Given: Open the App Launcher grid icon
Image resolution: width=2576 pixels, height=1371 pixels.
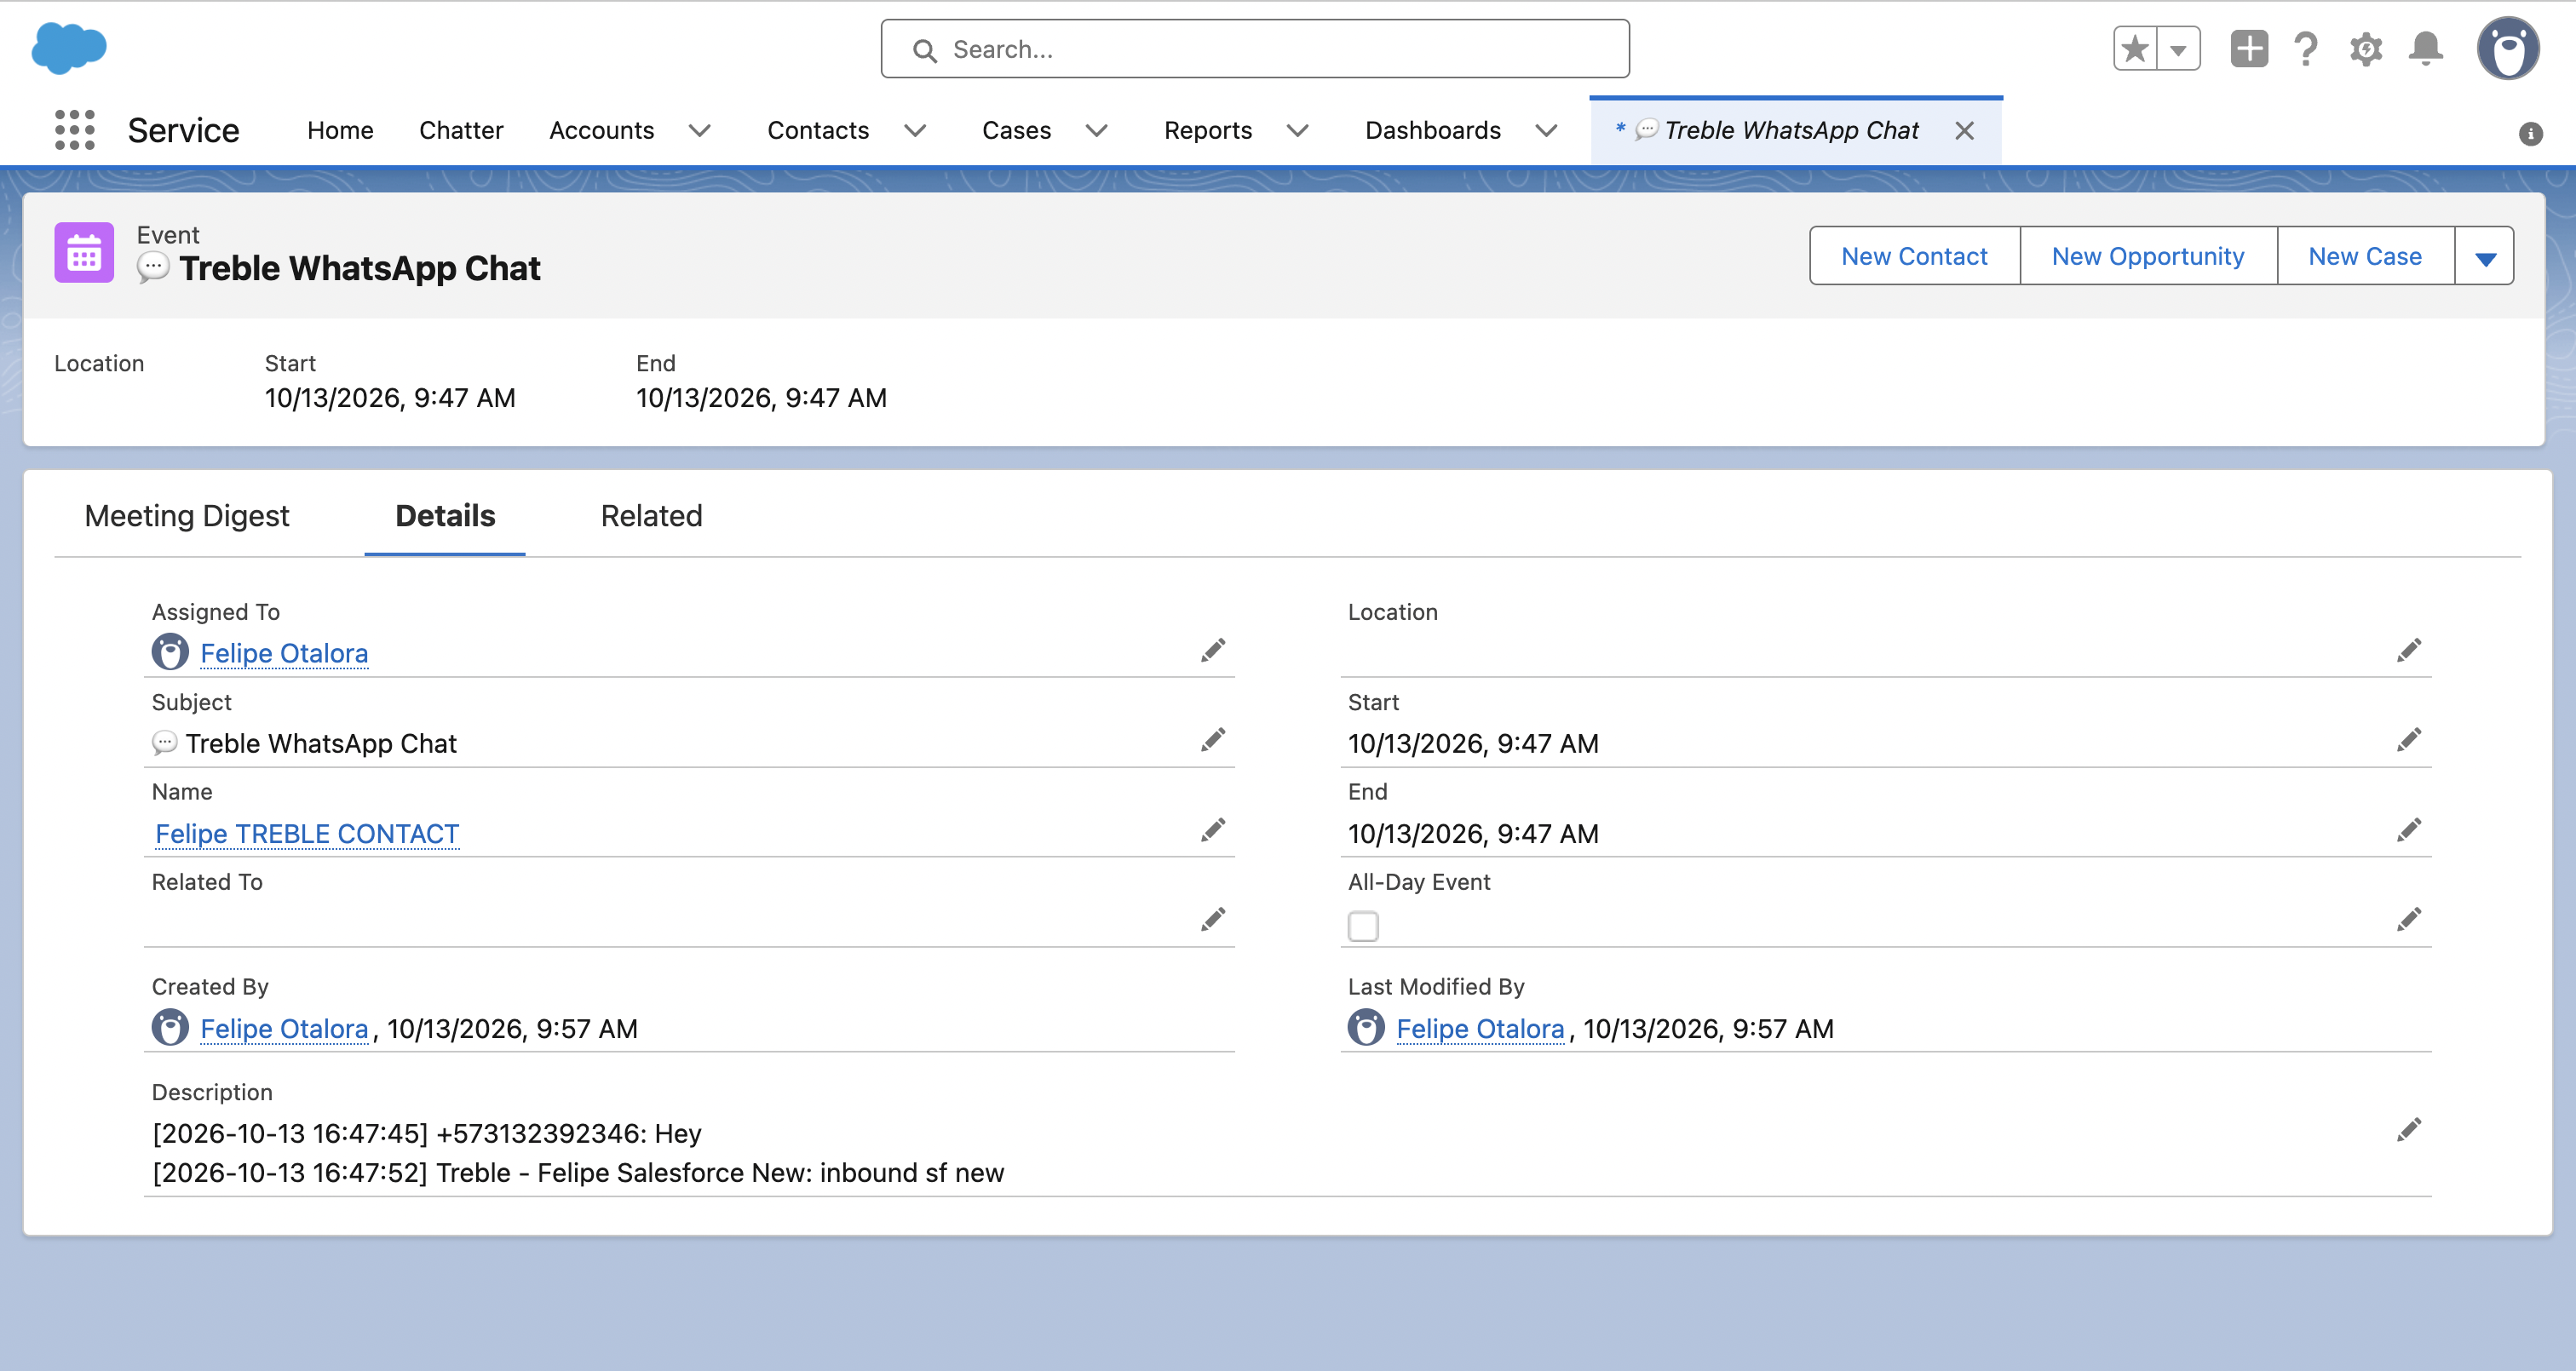Looking at the screenshot, I should pyautogui.click(x=74, y=130).
